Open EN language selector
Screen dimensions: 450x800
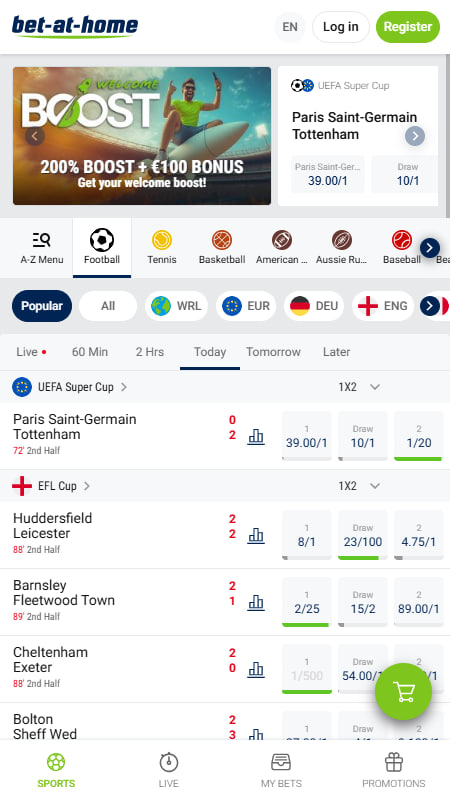point(290,27)
